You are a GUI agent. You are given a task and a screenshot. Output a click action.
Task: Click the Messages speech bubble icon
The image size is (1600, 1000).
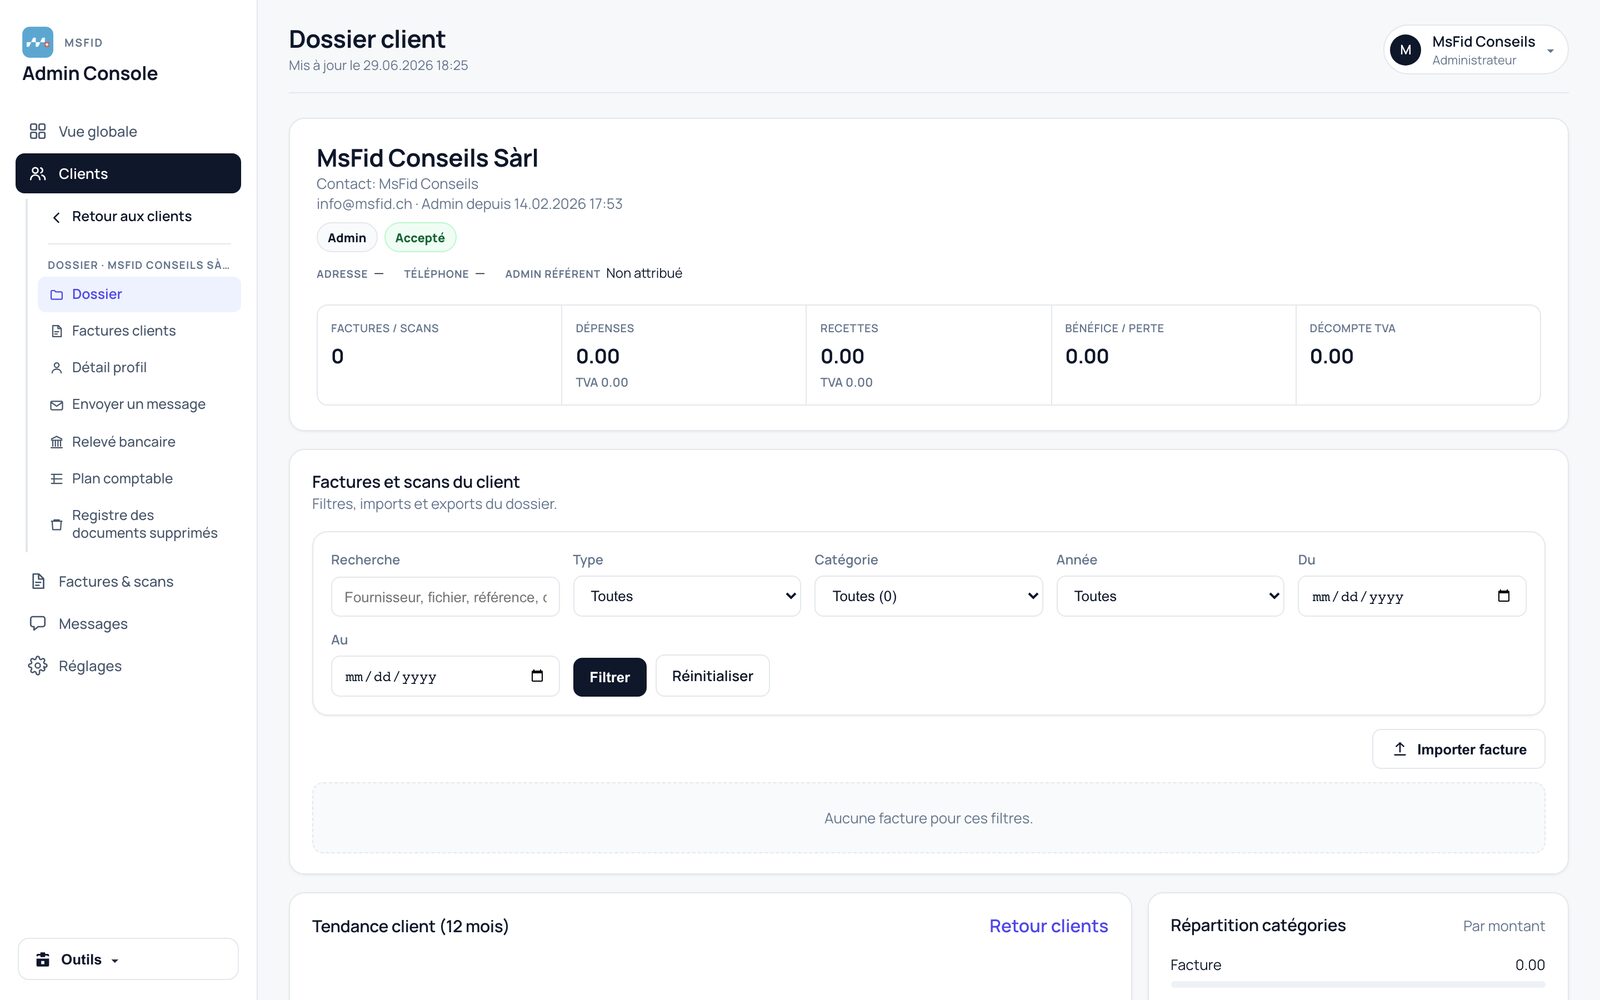(38, 623)
